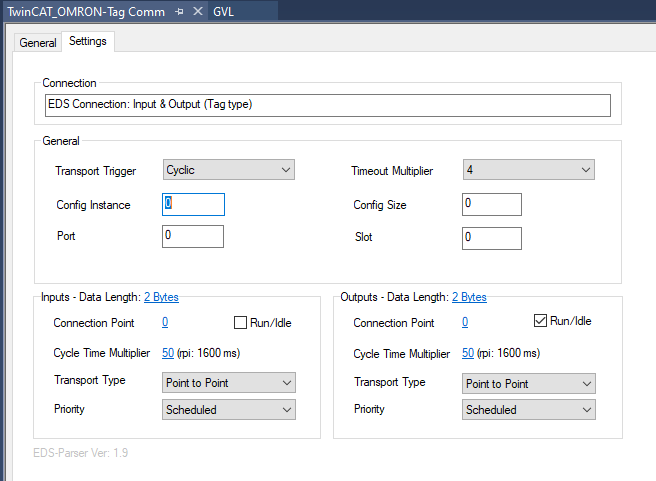
Task: Open Outputs Transport Type dropdown
Action: click(x=529, y=384)
